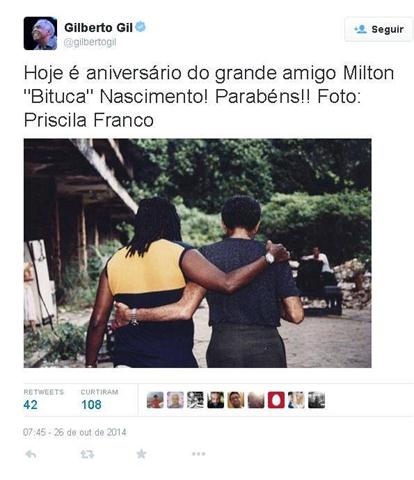Click the retweet icon below the tweet

tap(87, 454)
